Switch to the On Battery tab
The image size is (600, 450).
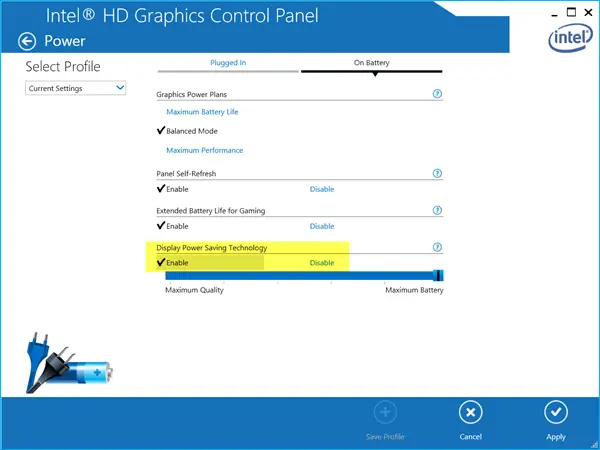[x=372, y=63]
